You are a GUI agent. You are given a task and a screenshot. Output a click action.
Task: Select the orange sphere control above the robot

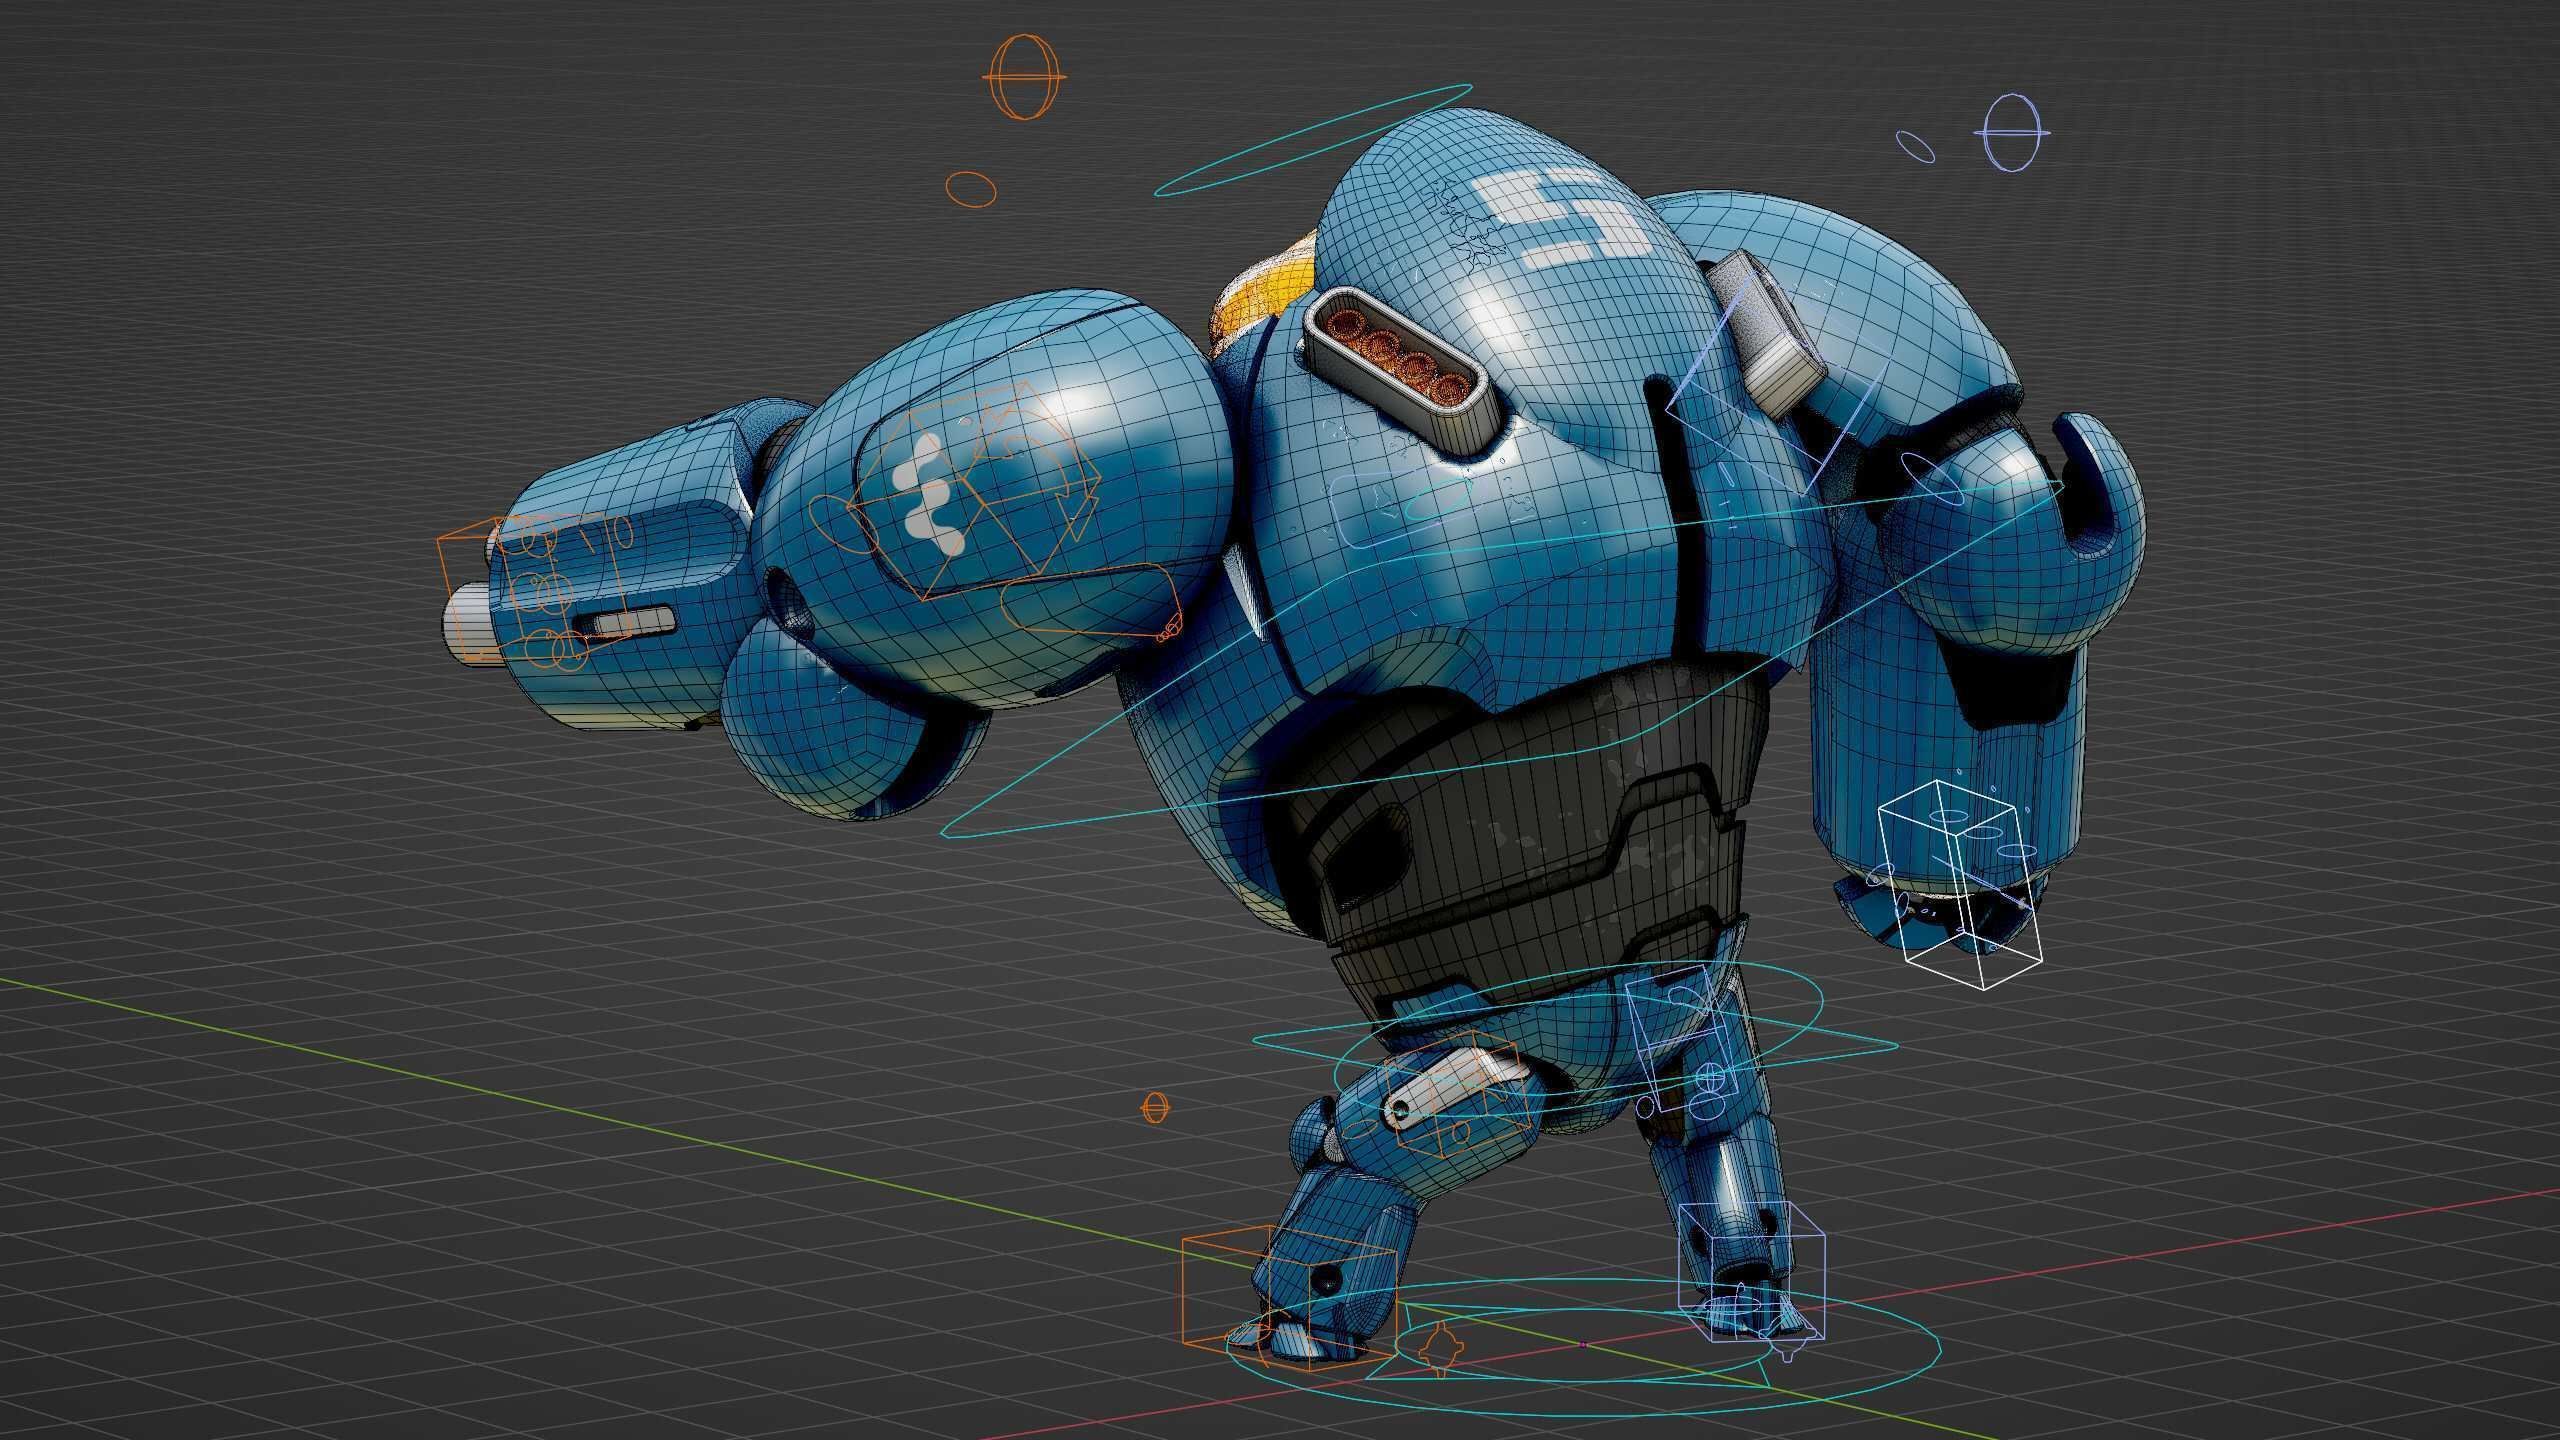pos(1026,77)
